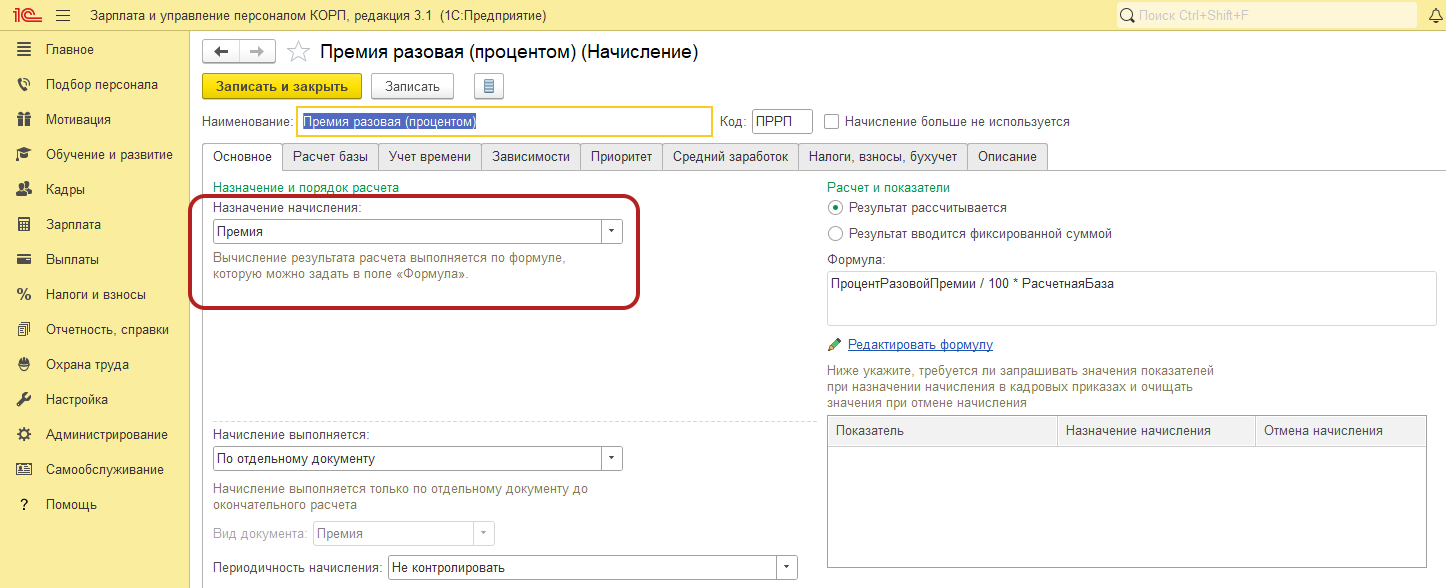
Task: Click into the Код input field
Action: tap(781, 122)
